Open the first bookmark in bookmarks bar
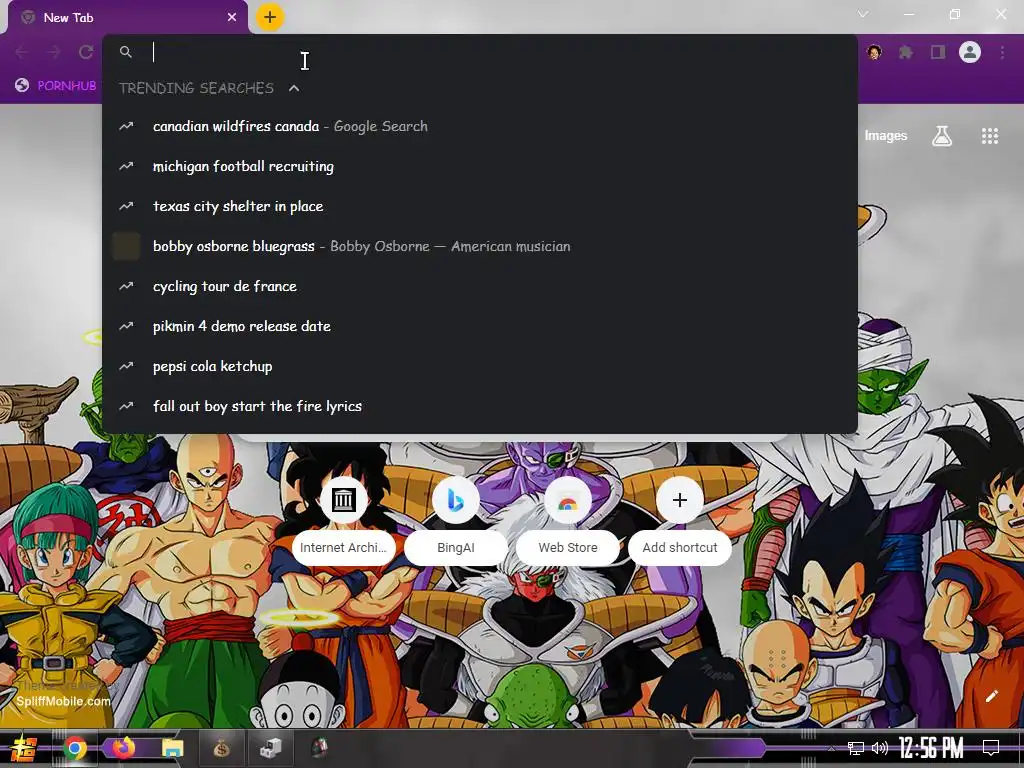The image size is (1024, 768). click(56, 86)
